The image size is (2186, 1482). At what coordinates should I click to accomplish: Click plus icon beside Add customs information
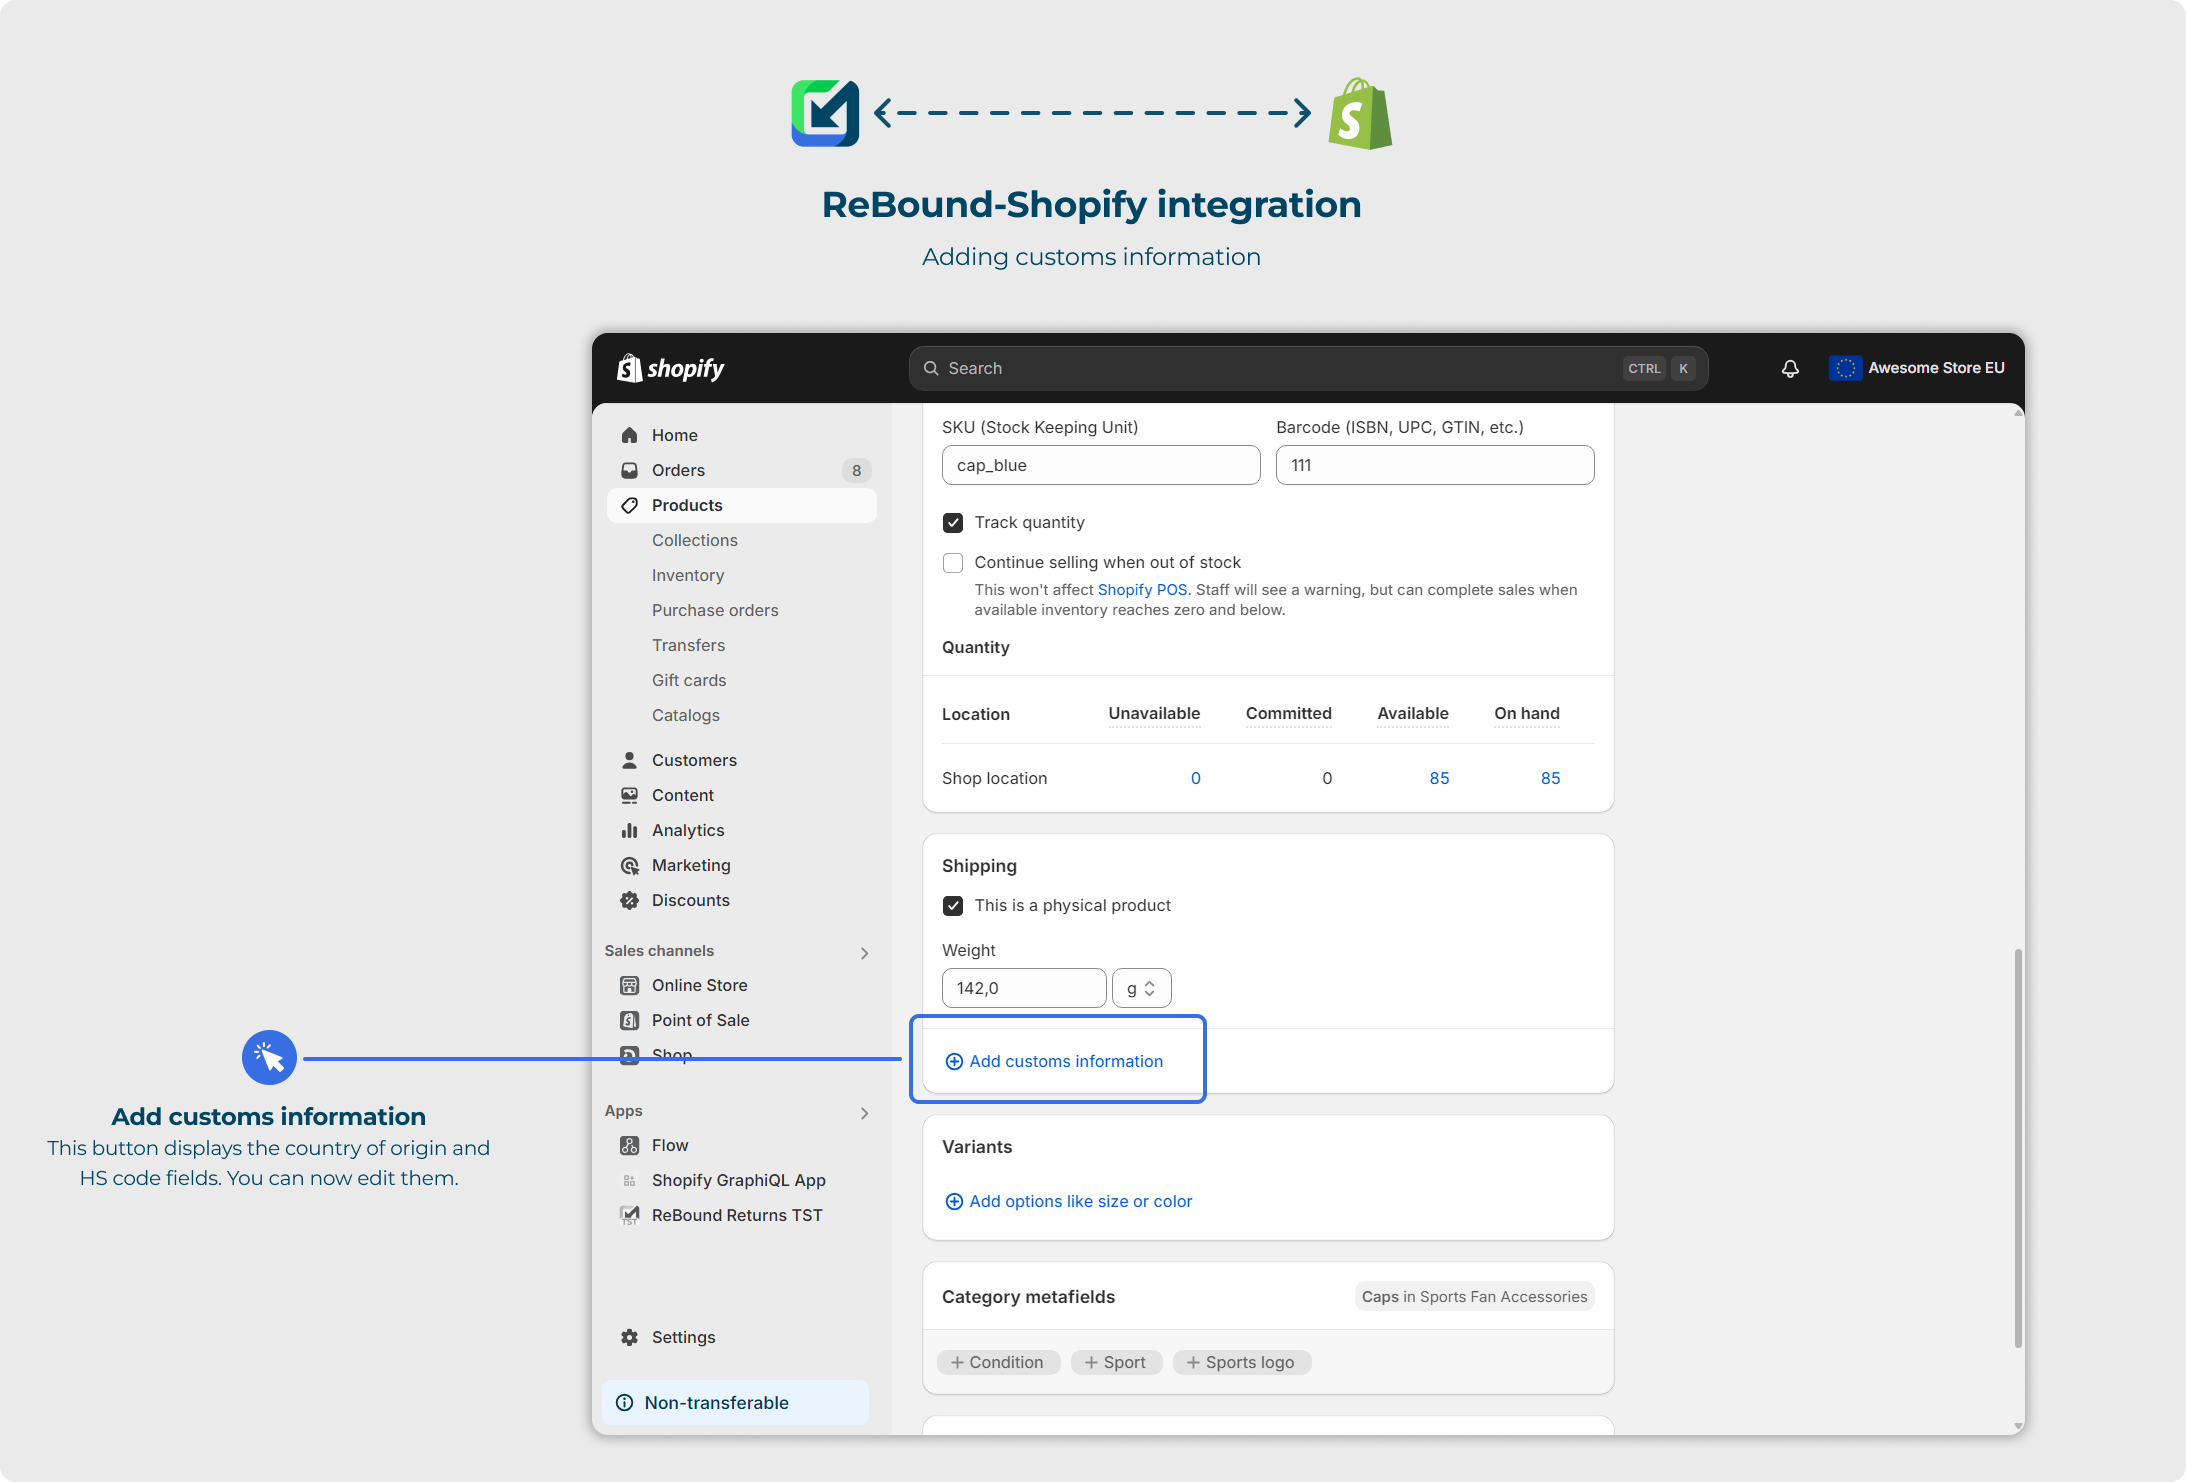(x=954, y=1061)
